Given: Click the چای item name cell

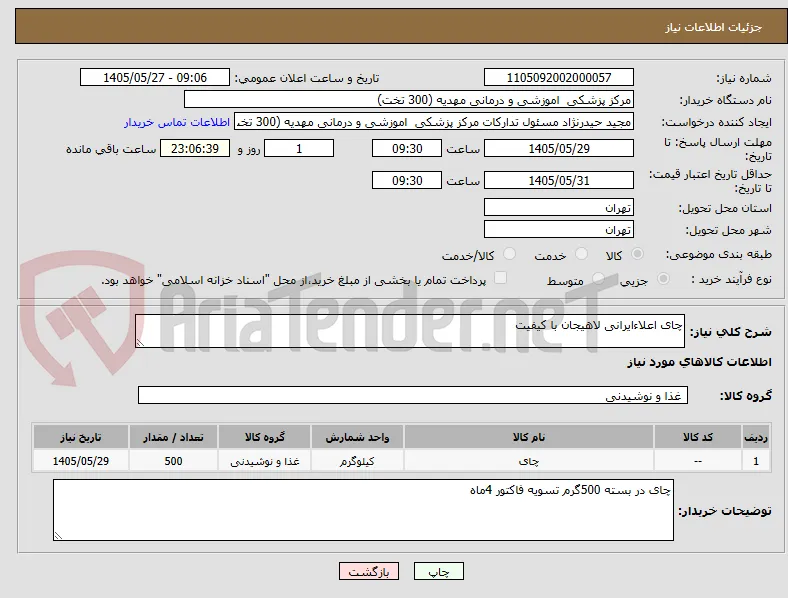Looking at the screenshot, I should (529, 461).
